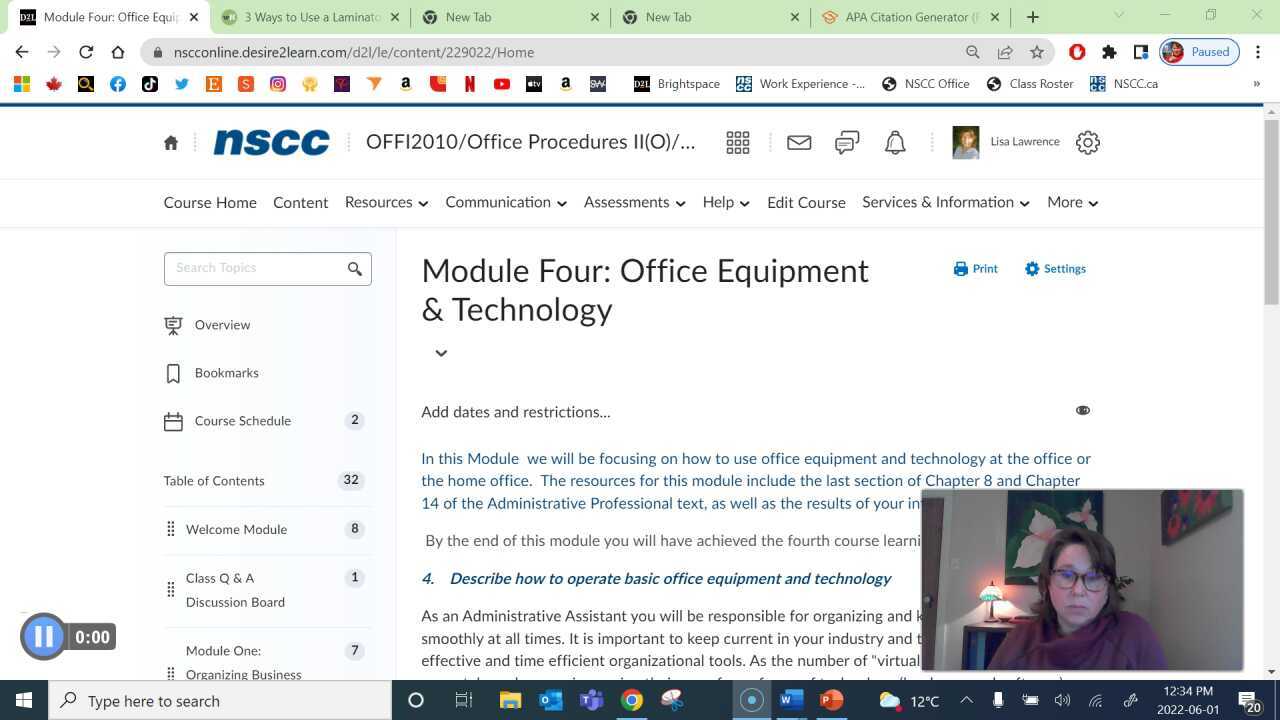The height and width of the screenshot is (720, 1280).
Task: Collapse the module description with the chevron
Action: [x=440, y=352]
